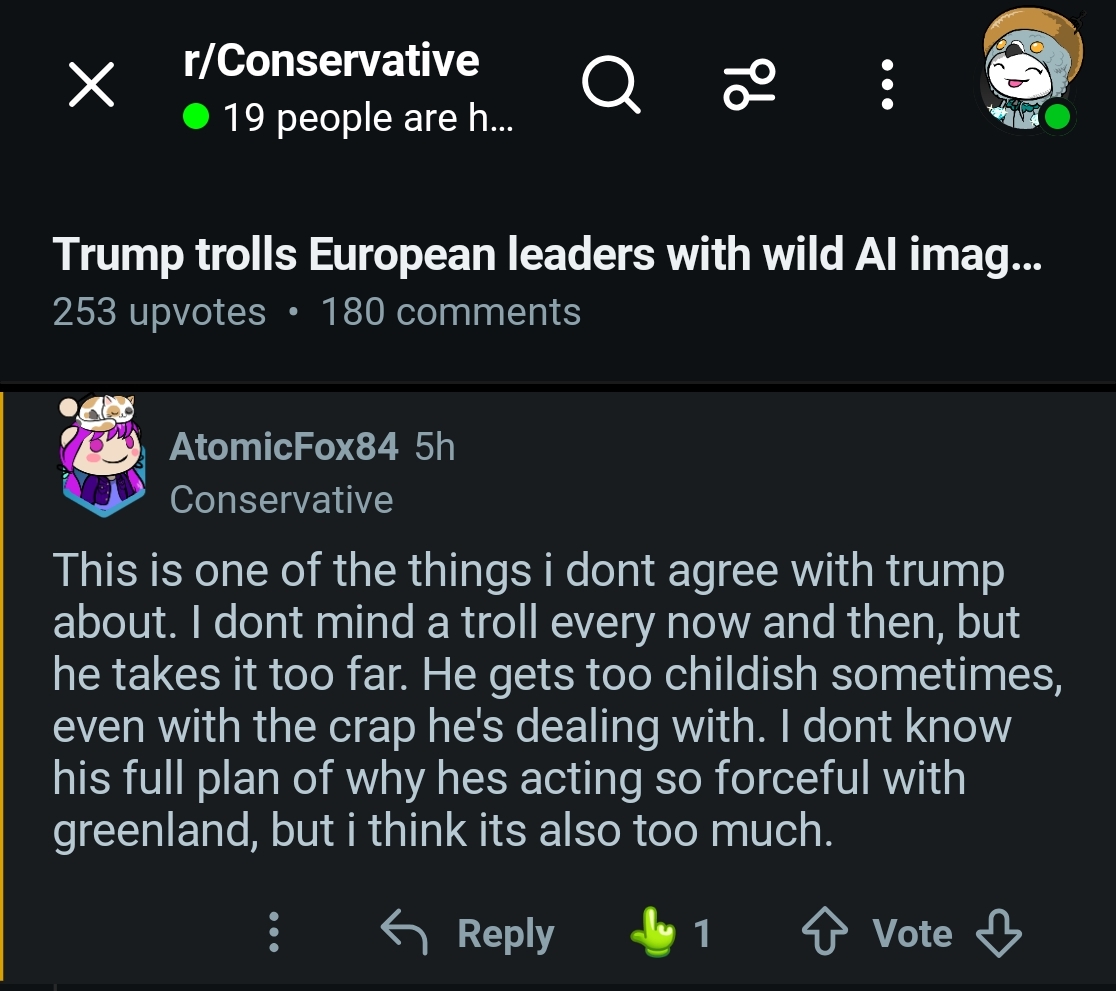The image size is (1116, 991).
Task: Open comment sort options sliders icon
Action: click(x=750, y=84)
